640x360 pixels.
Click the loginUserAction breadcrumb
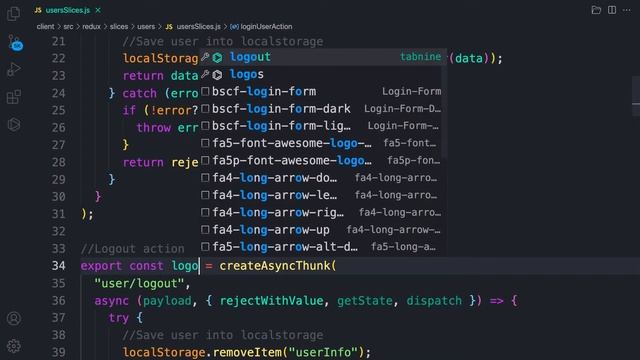(261, 27)
